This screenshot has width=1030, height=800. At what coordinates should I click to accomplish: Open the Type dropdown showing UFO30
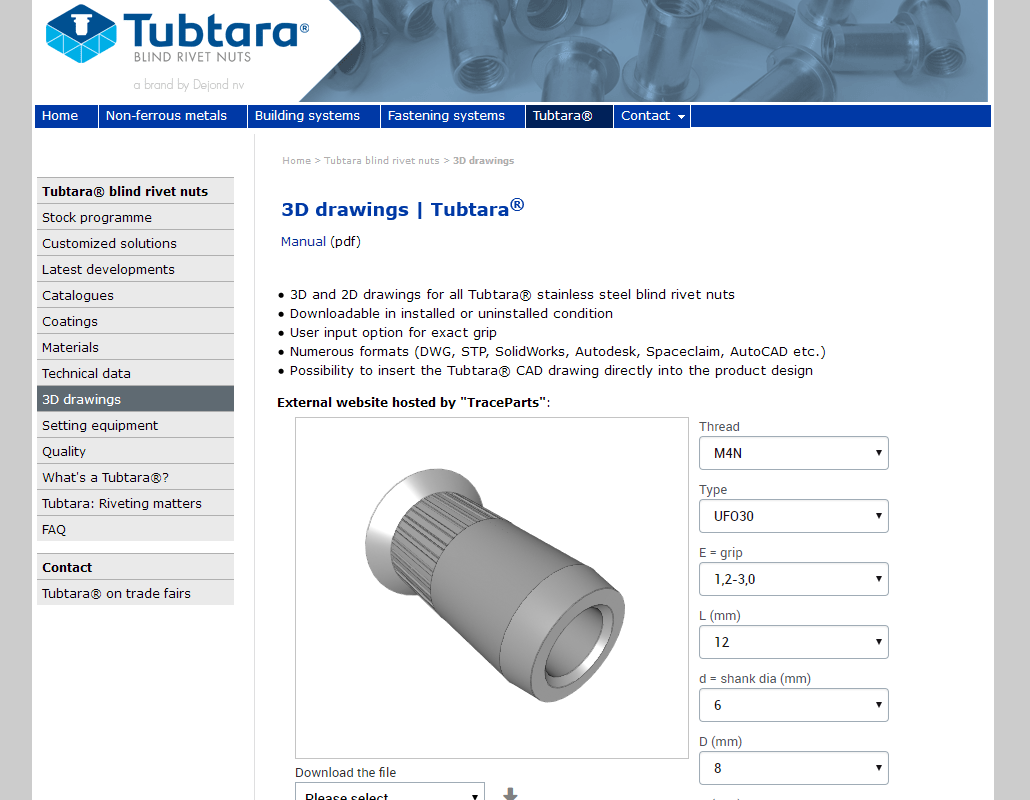pos(793,516)
